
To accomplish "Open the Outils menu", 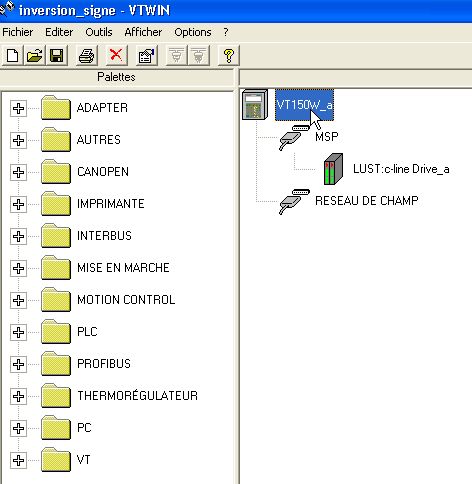I will pyautogui.click(x=99, y=32).
